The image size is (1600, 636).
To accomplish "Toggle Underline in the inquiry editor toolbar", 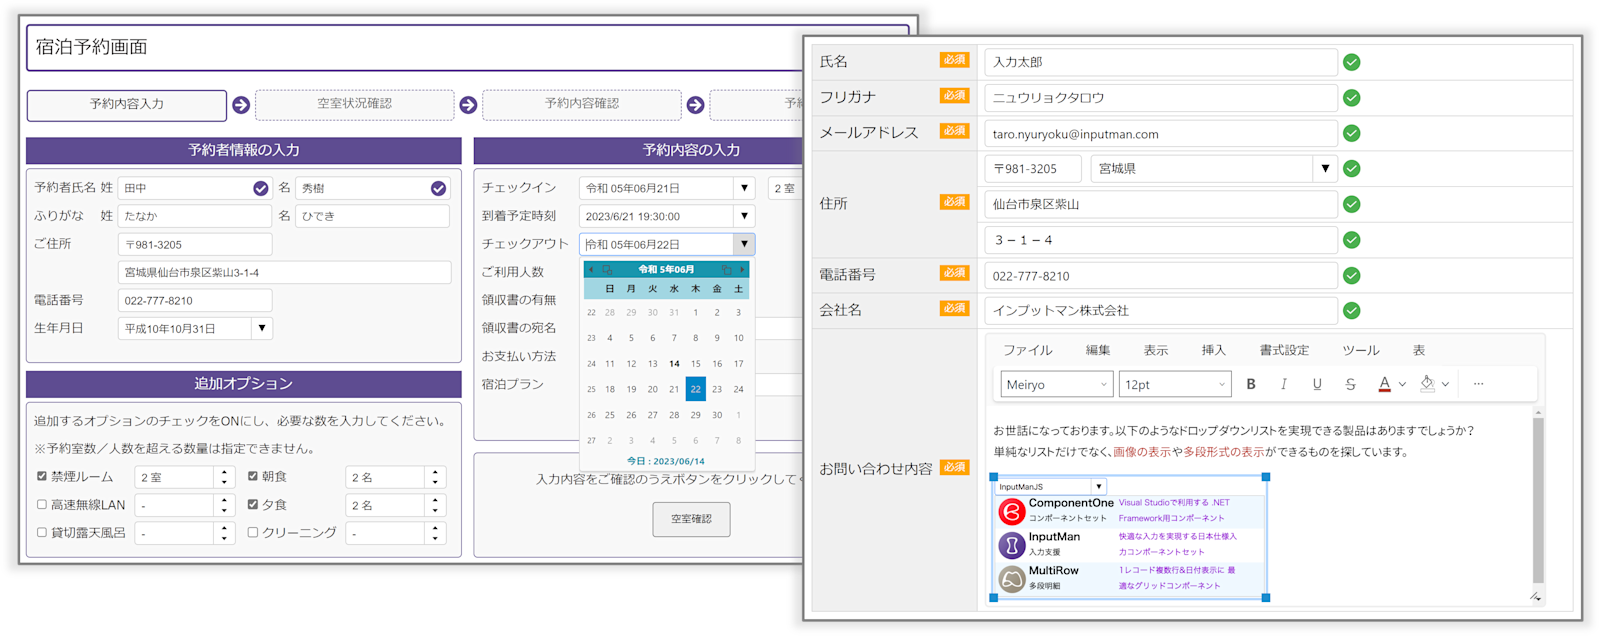I will (x=1317, y=384).
